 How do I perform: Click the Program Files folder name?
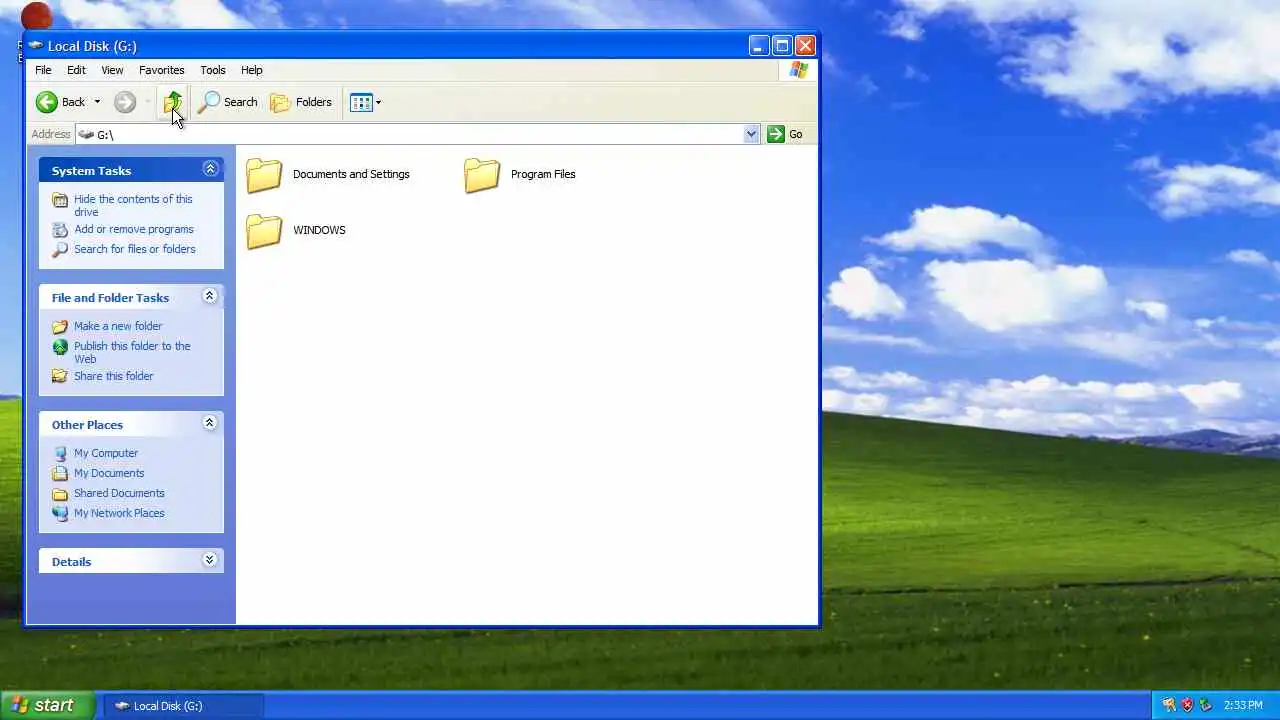click(x=543, y=174)
